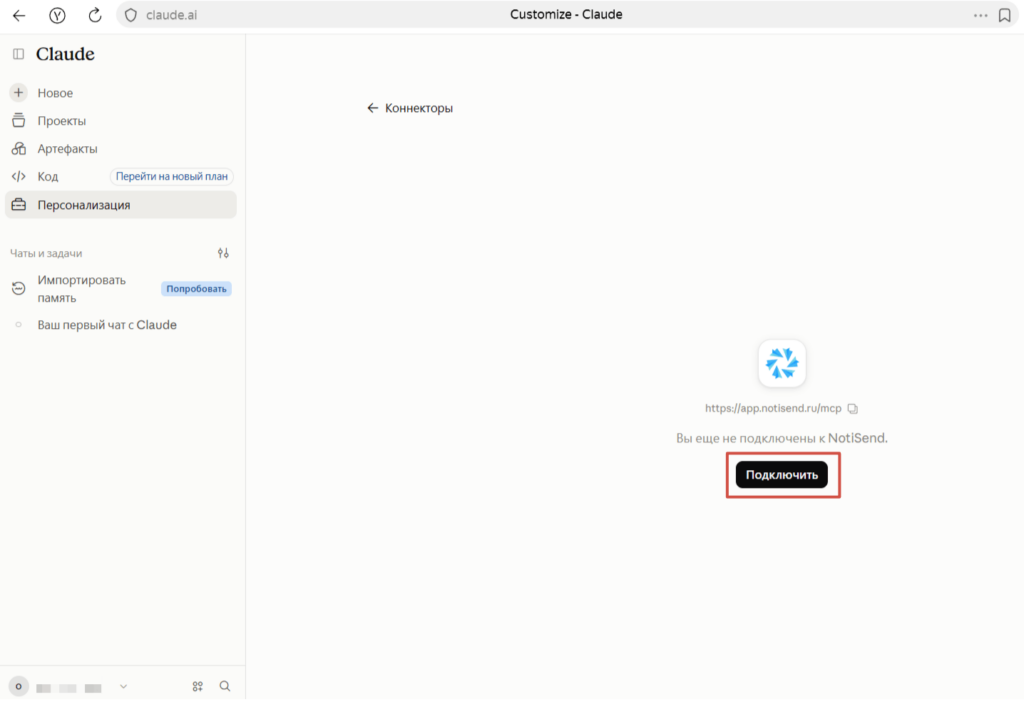Click the import memory clock icon
Image resolution: width=1024 pixels, height=707 pixels.
pos(18,289)
